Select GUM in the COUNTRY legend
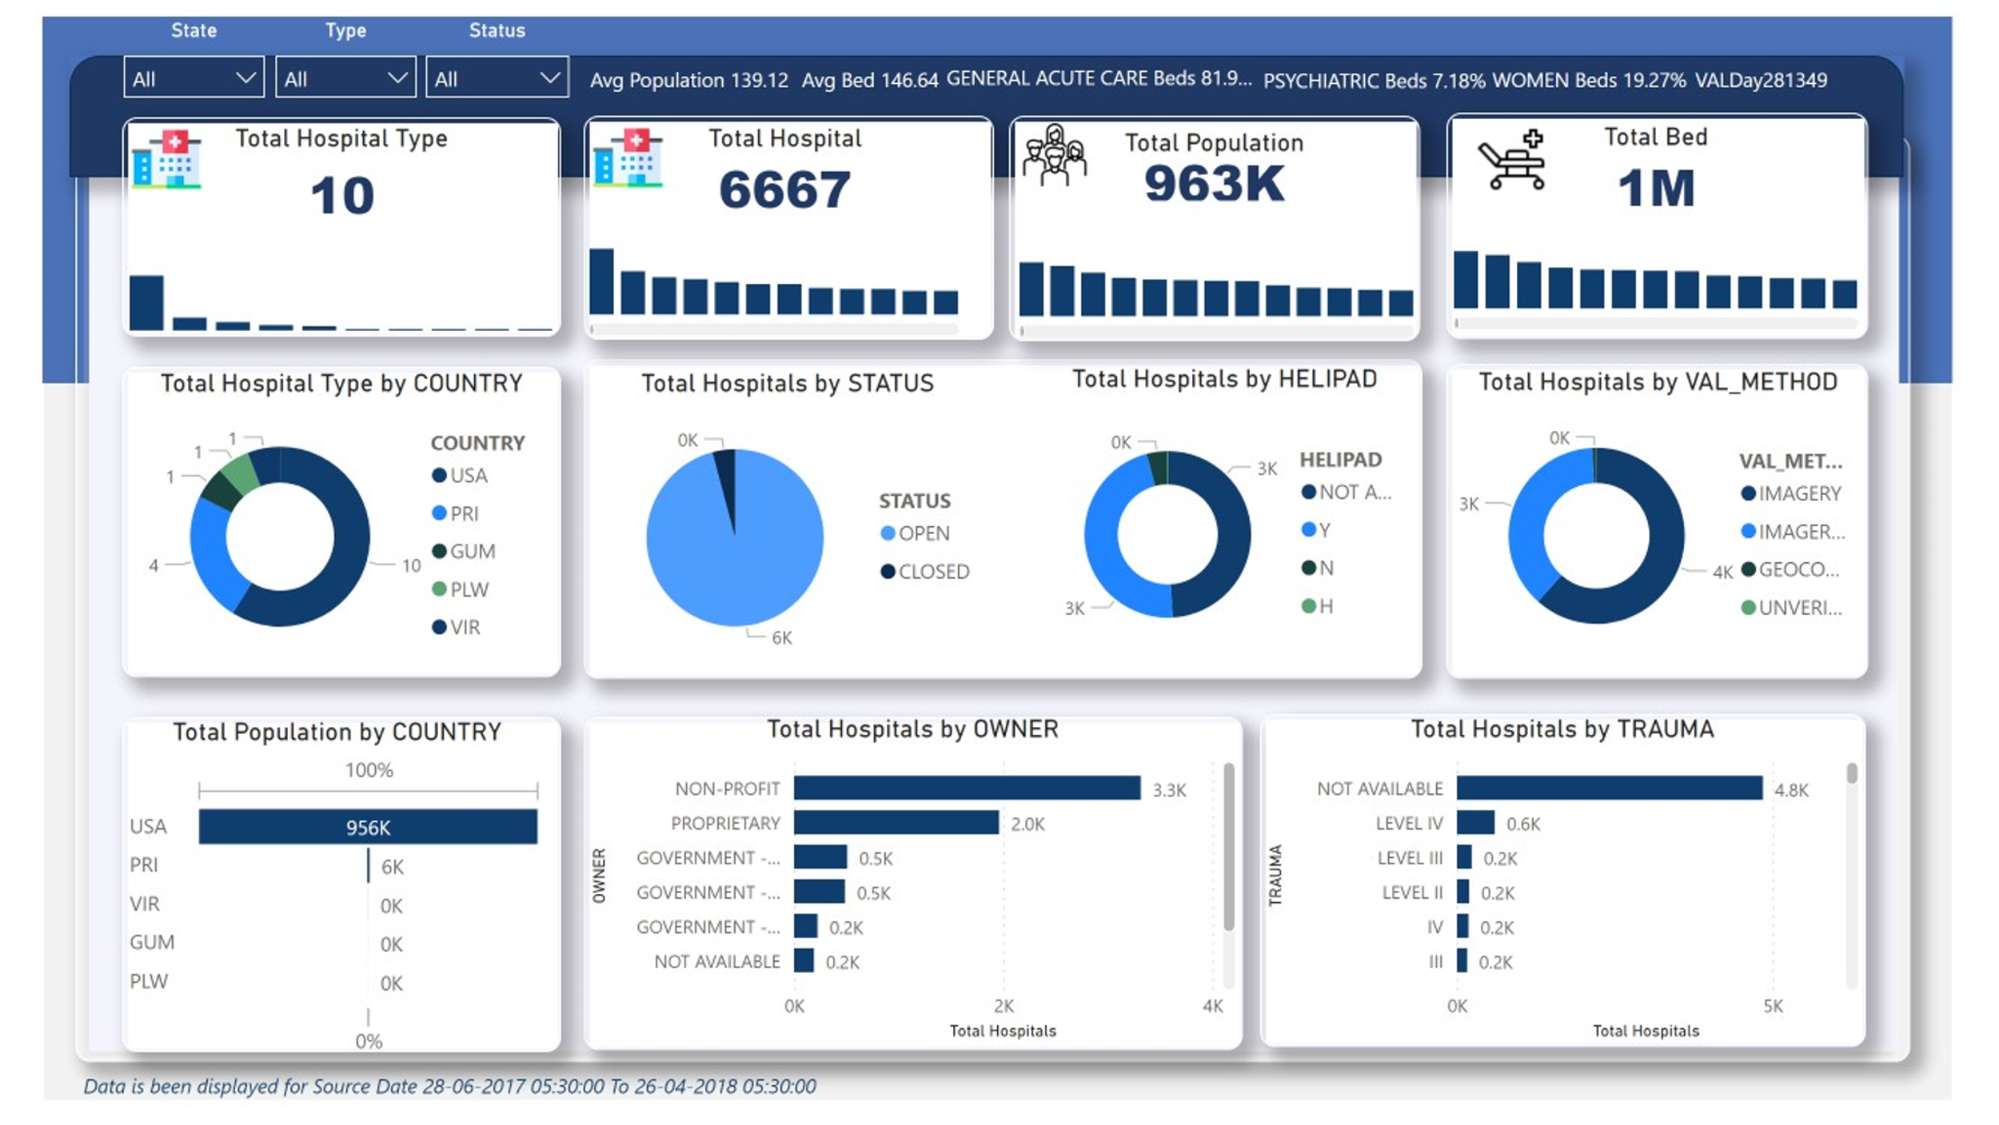Viewport: 1999px width, 1125px height. (463, 551)
